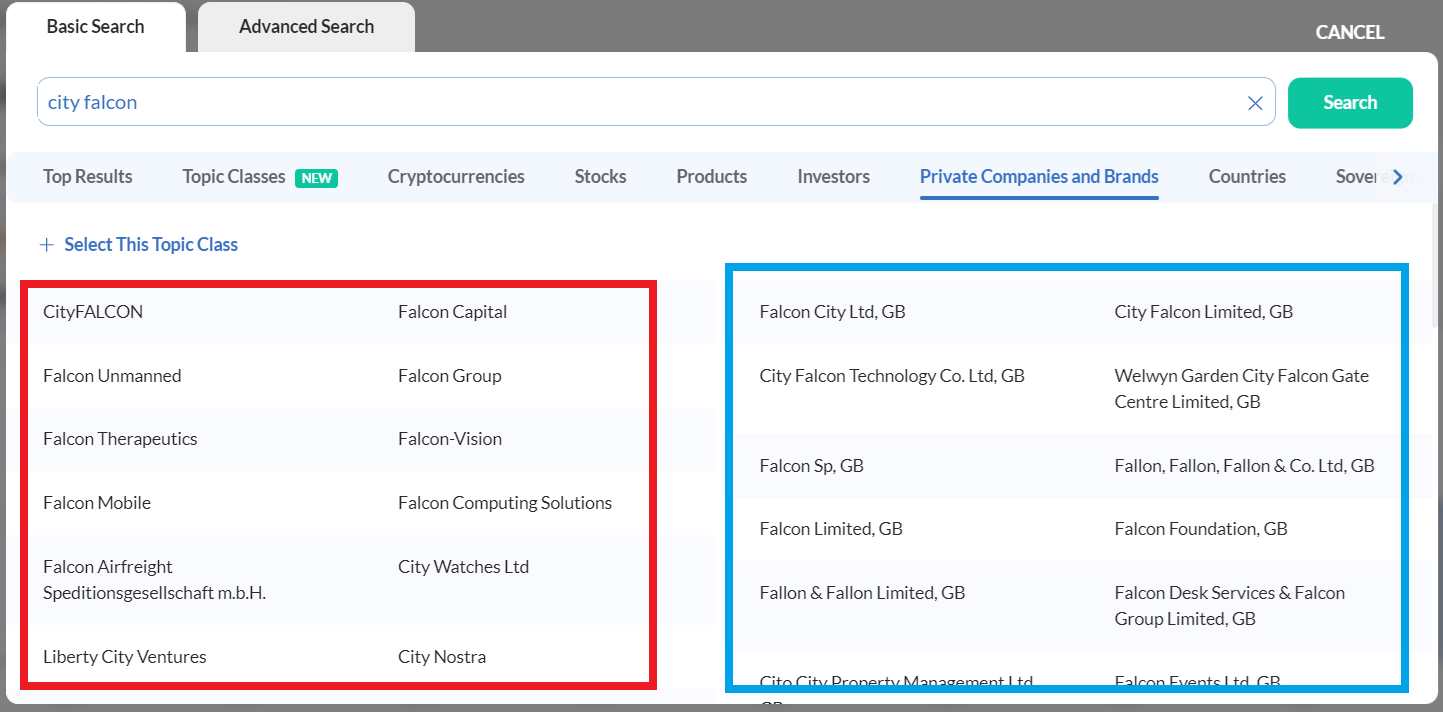
Task: Open the Products tab
Action: [712, 177]
